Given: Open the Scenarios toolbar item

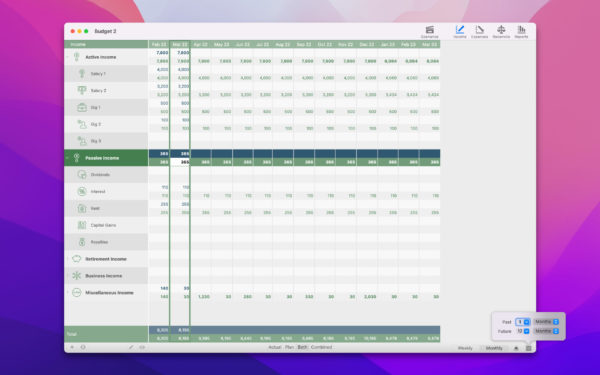Looking at the screenshot, I should pyautogui.click(x=429, y=32).
